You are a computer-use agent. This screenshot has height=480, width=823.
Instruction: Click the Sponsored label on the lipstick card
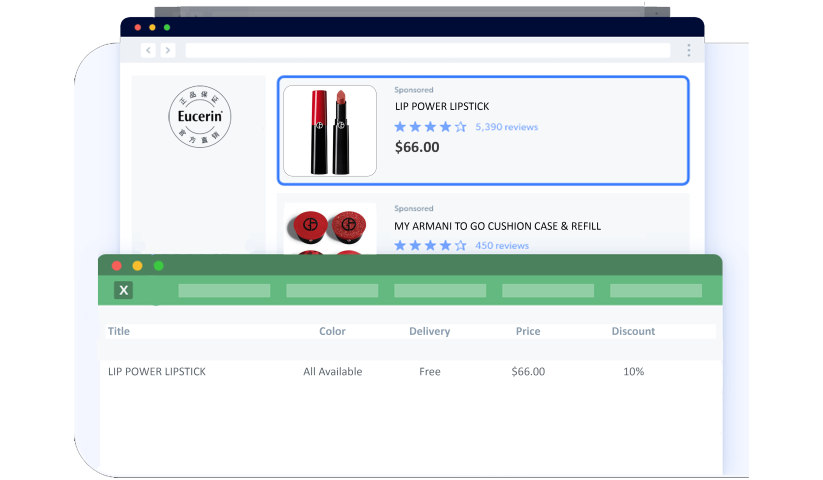point(414,90)
